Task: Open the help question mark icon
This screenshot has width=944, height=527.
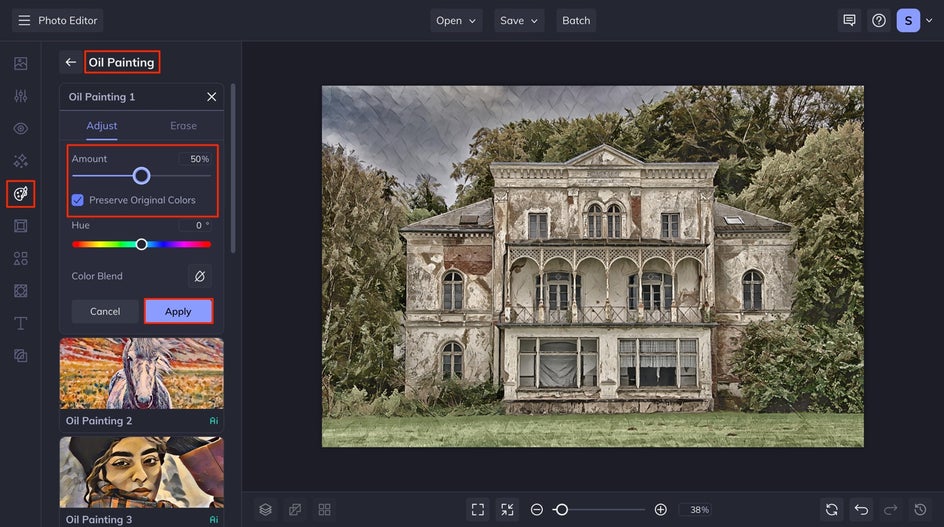Action: pyautogui.click(x=879, y=20)
